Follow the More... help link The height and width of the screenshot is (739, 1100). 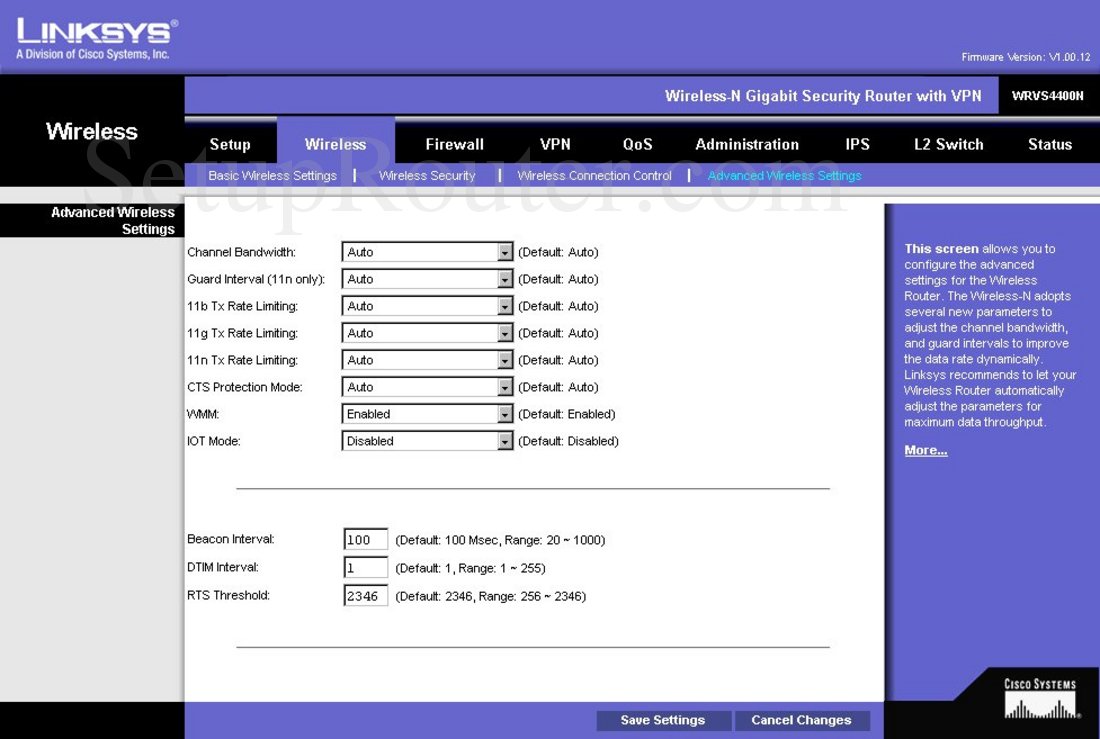coord(925,449)
